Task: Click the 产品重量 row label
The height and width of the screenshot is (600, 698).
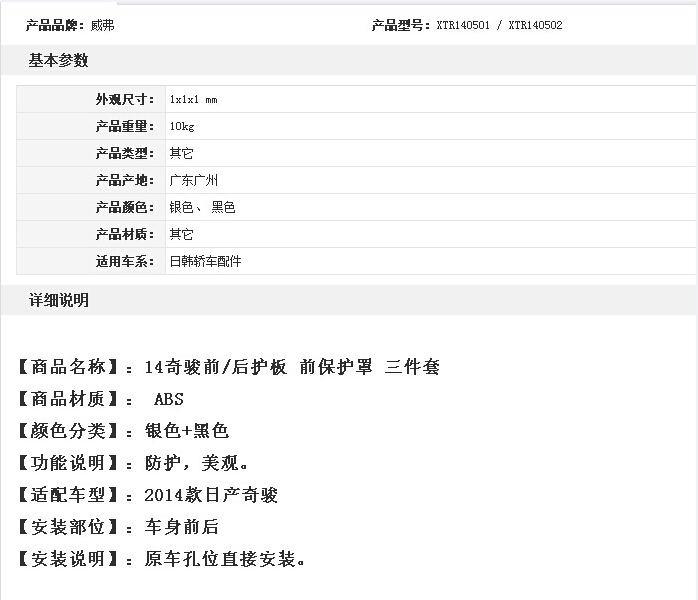Action: click(125, 126)
